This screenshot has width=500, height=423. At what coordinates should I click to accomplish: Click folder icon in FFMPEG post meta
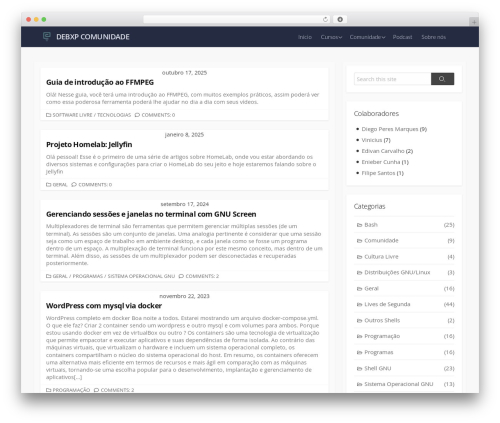pos(48,115)
